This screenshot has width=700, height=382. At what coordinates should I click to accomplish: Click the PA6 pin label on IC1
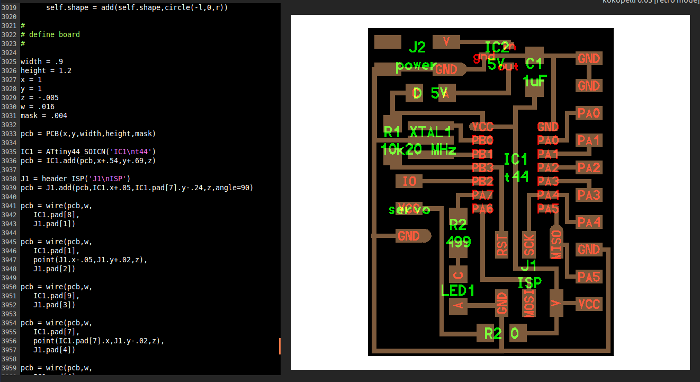pyautogui.click(x=483, y=208)
